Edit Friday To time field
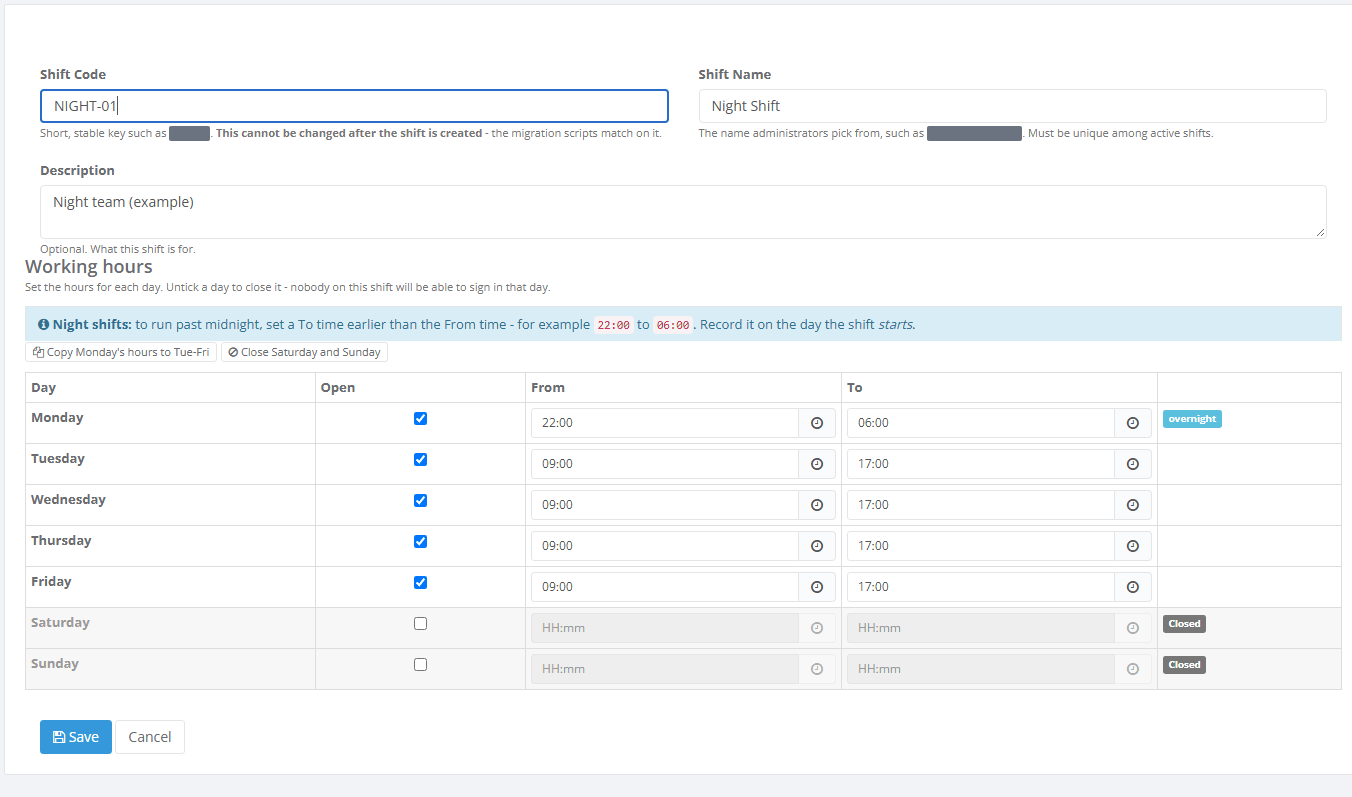The image size is (1352, 797). pyautogui.click(x=981, y=587)
